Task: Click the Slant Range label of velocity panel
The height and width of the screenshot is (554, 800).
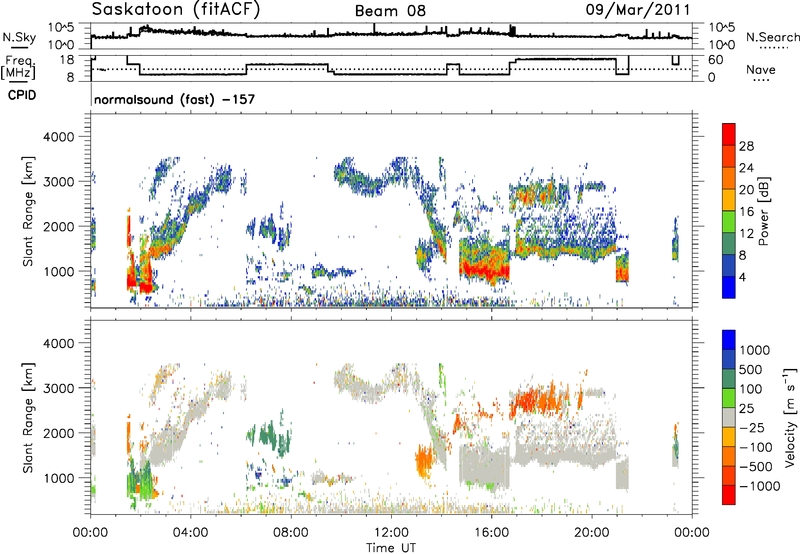Action: click(28, 418)
